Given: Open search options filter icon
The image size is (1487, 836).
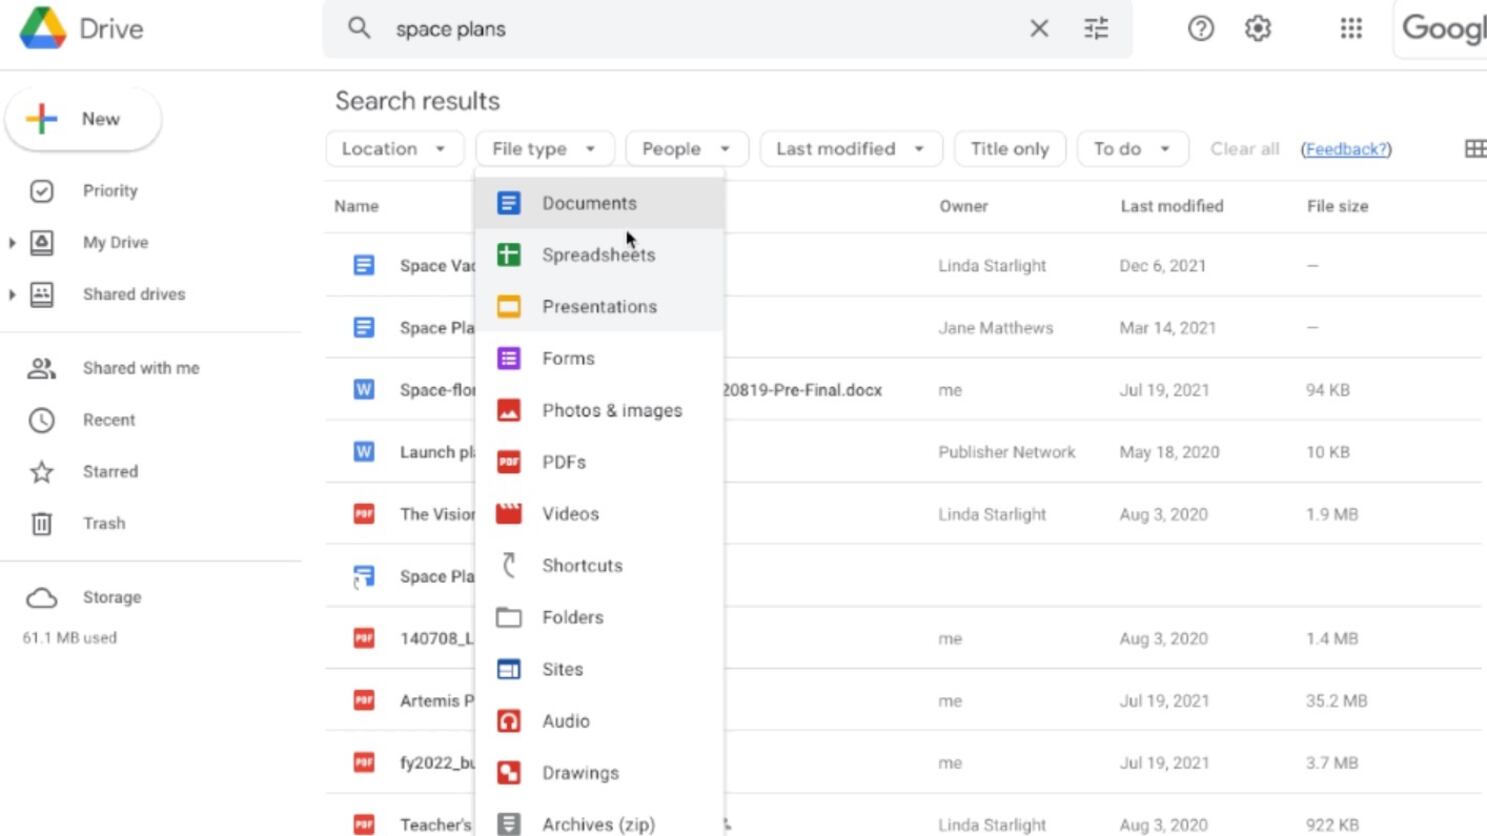Looking at the screenshot, I should pyautogui.click(x=1096, y=29).
